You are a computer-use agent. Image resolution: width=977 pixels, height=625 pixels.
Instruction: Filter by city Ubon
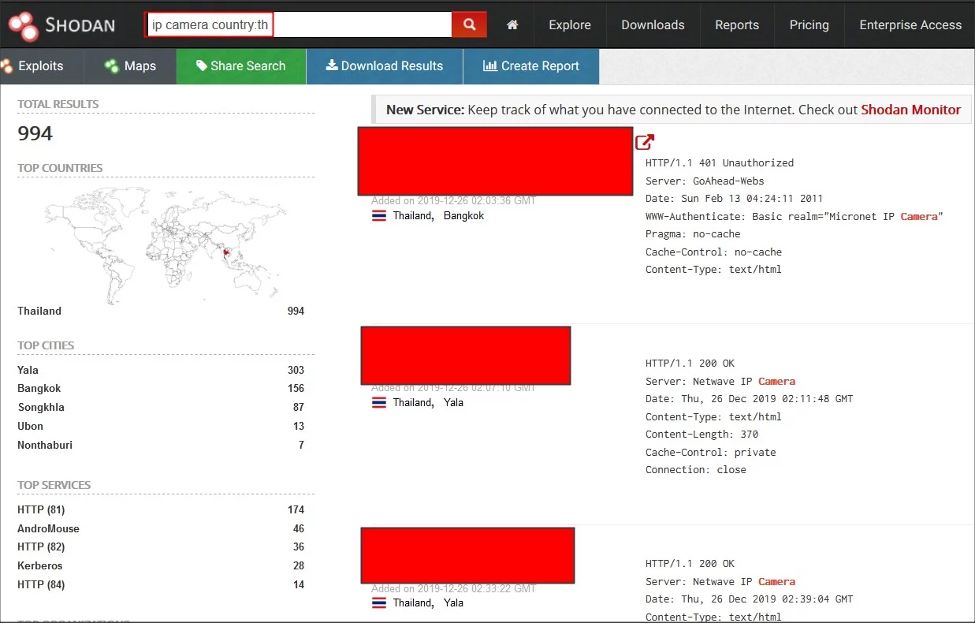[31, 426]
